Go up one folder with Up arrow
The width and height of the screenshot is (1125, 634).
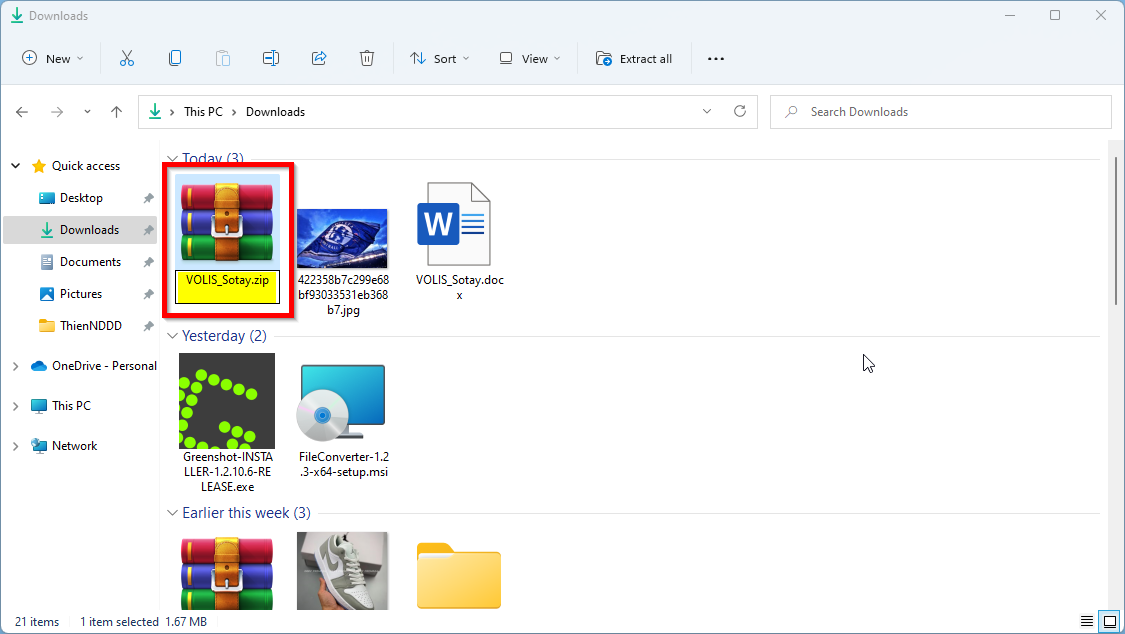(x=116, y=112)
